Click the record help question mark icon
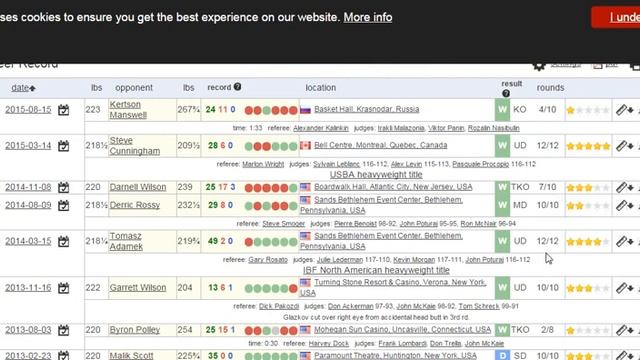 coord(237,87)
